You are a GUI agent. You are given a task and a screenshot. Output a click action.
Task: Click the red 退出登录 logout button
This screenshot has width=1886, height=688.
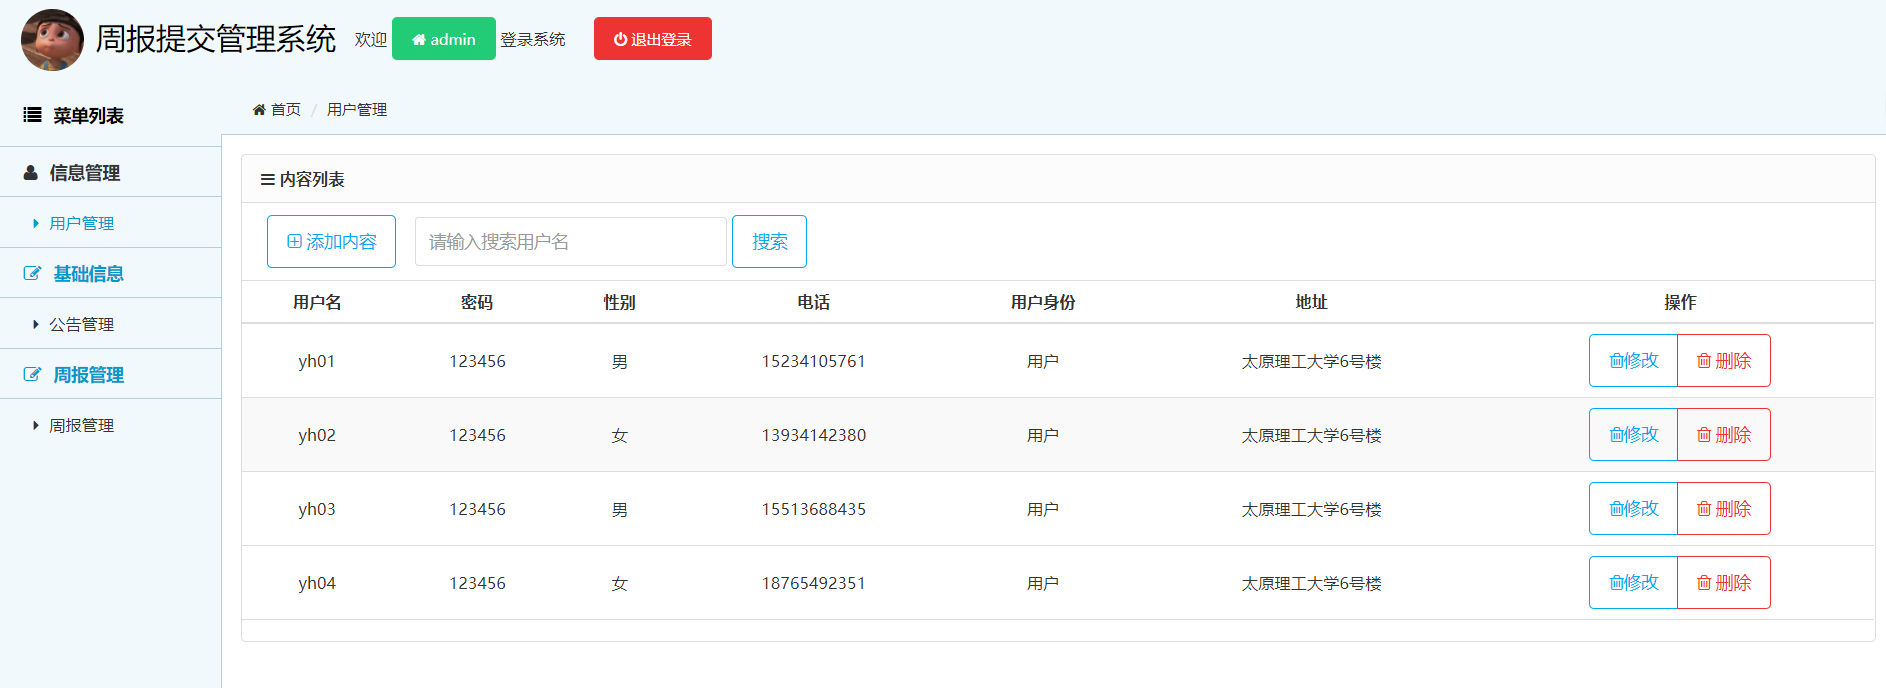[653, 39]
